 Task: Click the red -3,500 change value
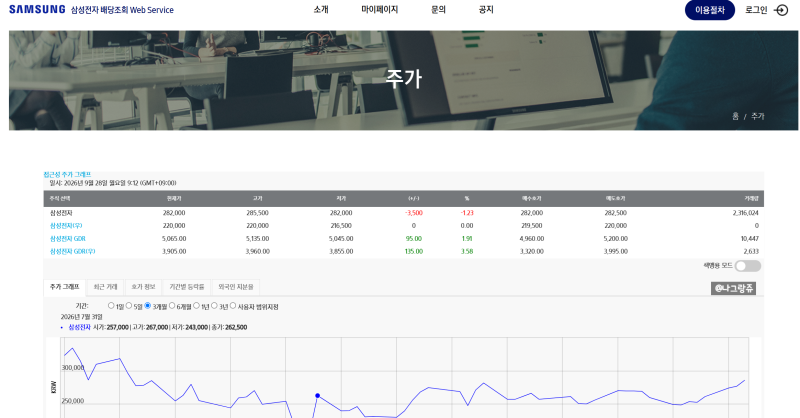coord(414,213)
